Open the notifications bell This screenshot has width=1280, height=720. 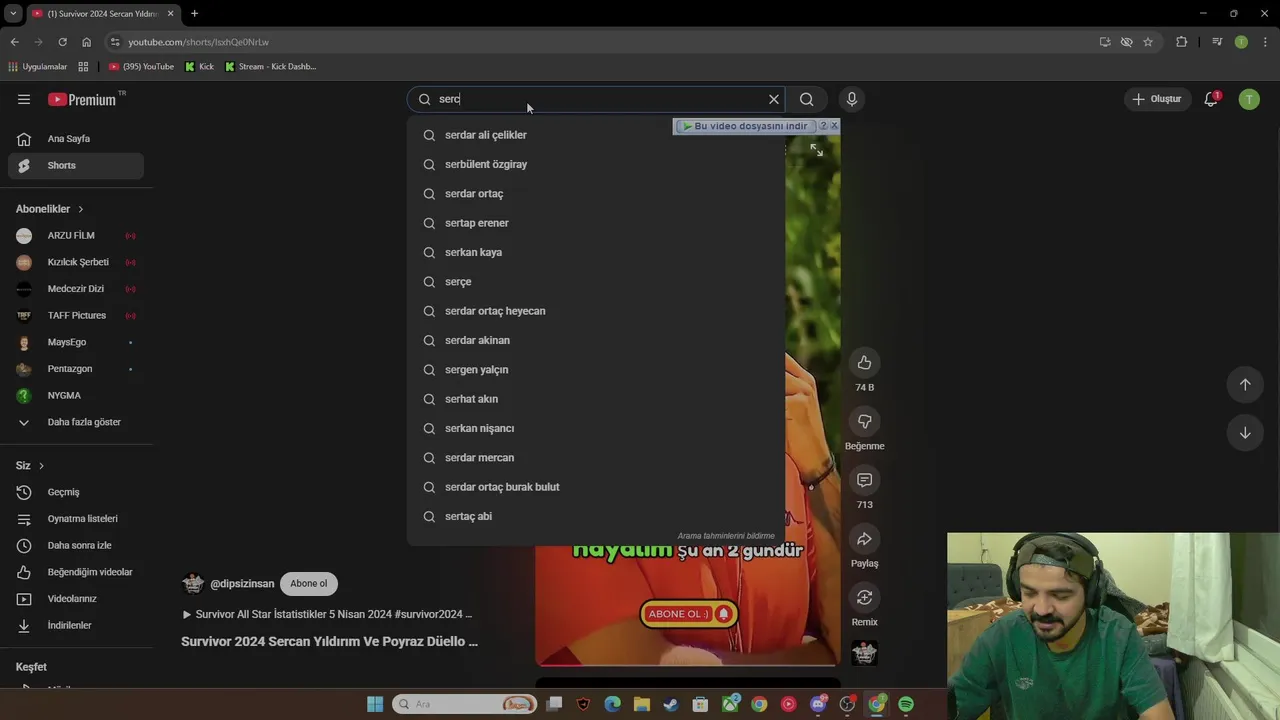1211,99
